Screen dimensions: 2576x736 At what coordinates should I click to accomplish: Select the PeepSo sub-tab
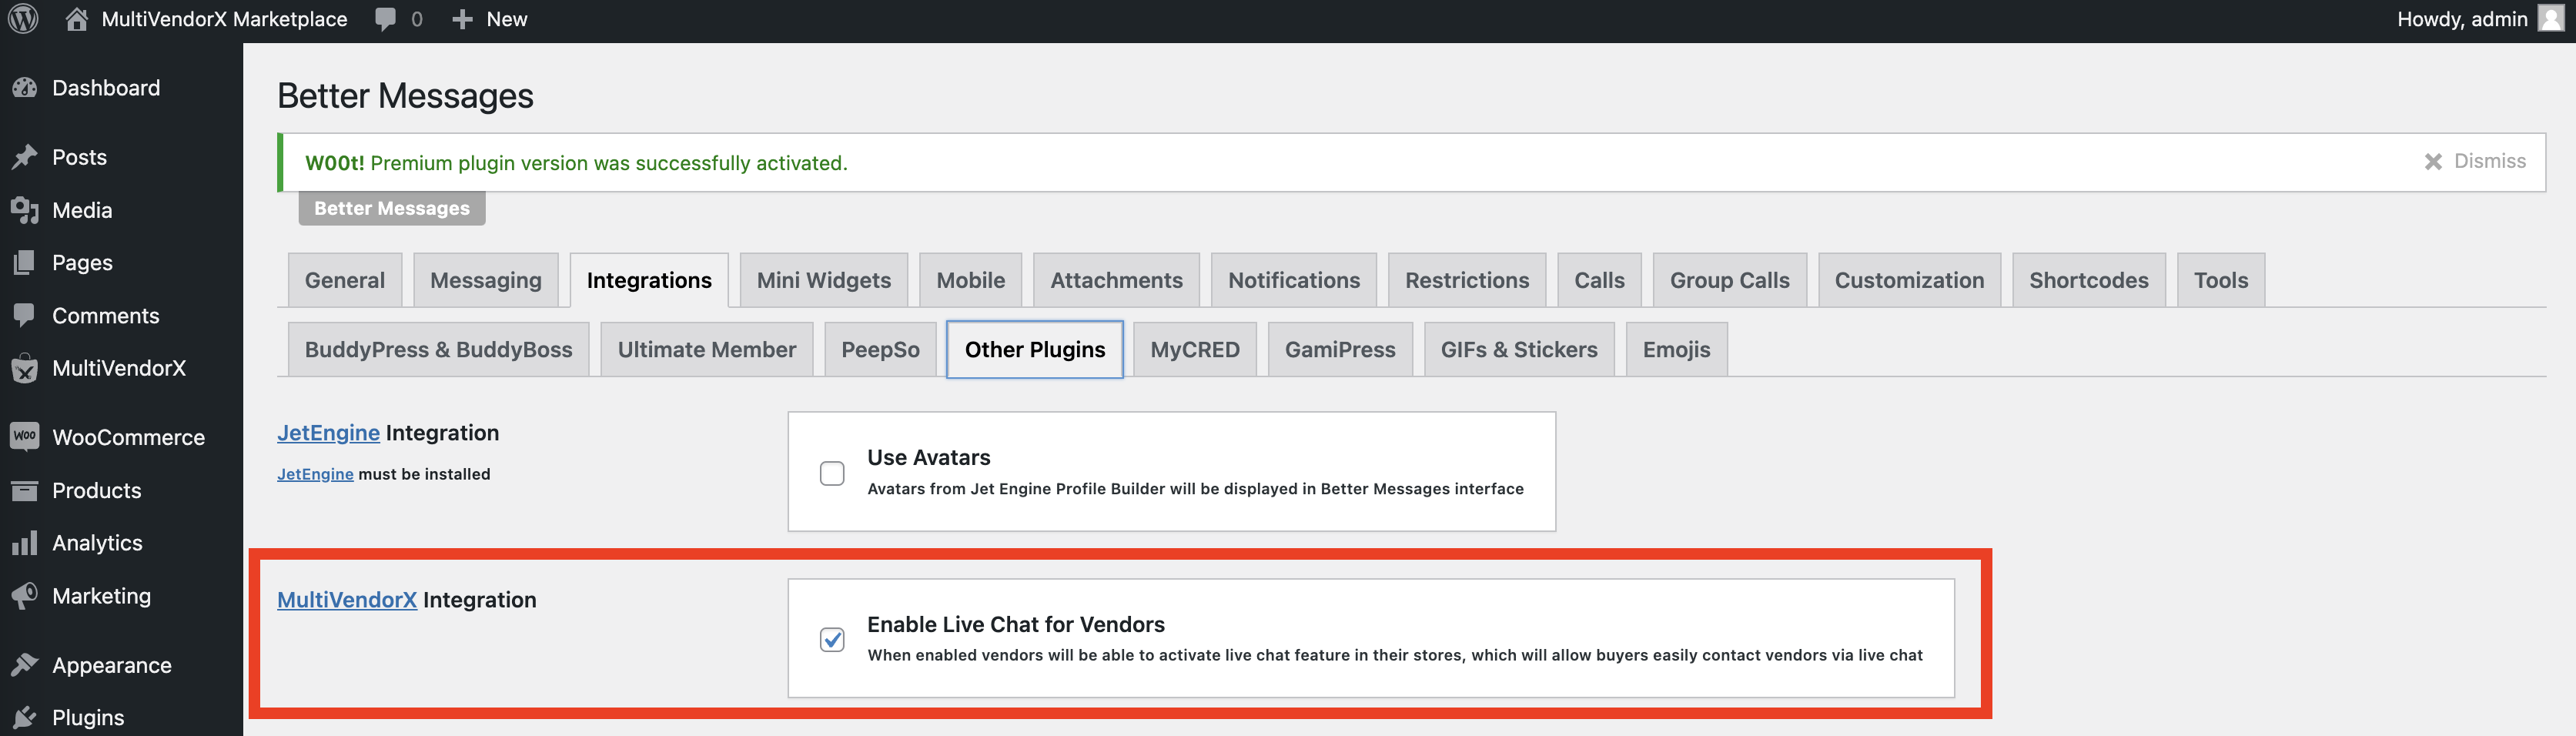click(880, 349)
